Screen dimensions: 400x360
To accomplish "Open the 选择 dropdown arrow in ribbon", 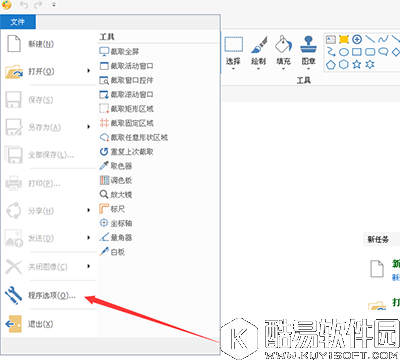I will pos(233,69).
